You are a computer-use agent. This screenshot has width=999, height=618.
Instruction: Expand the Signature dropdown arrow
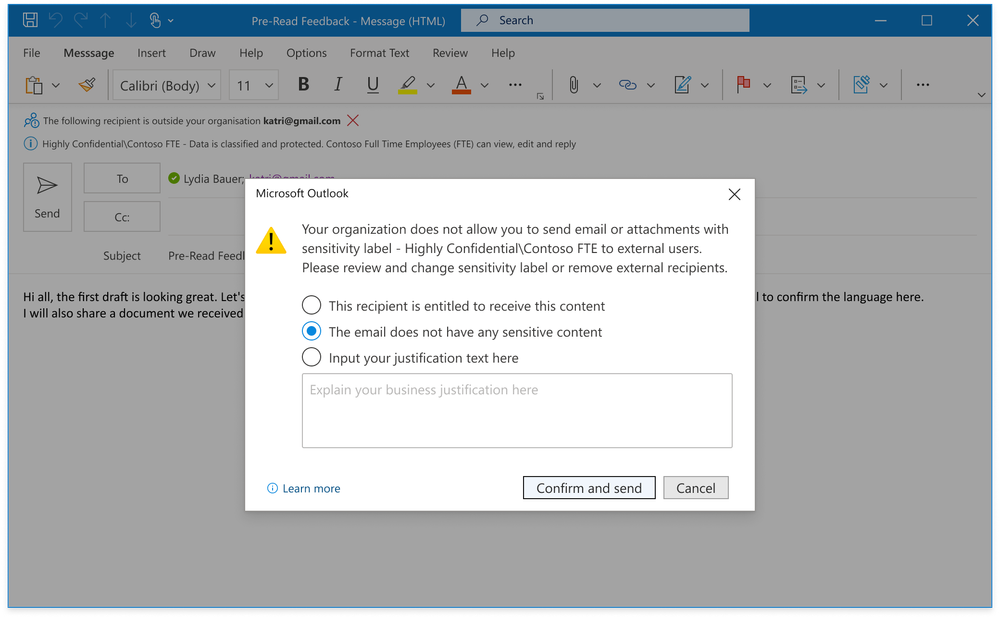[x=705, y=85]
